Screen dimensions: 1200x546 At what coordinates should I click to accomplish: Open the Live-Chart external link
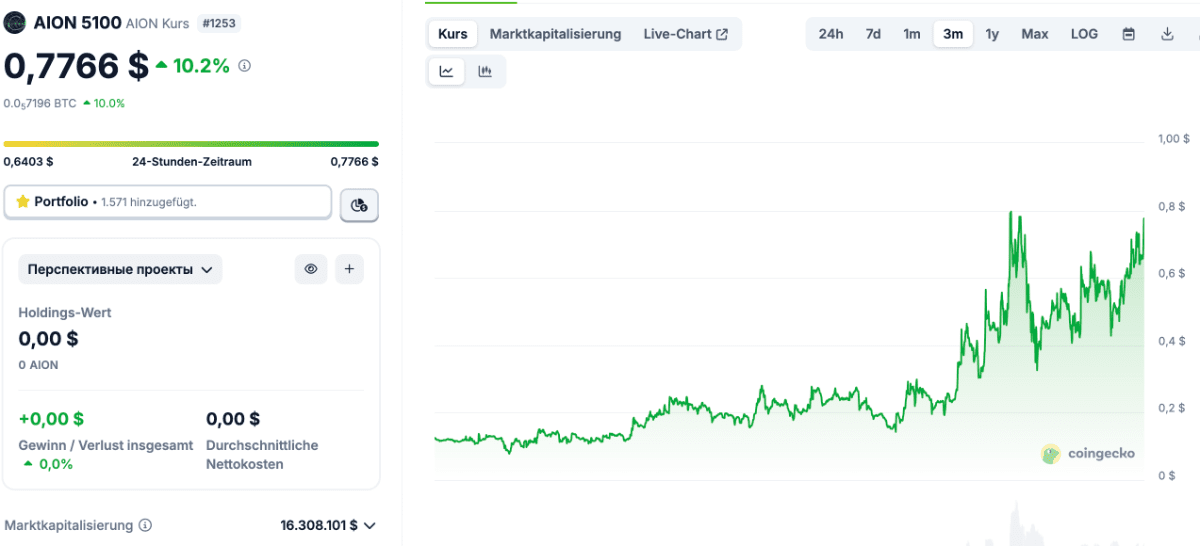coord(686,34)
